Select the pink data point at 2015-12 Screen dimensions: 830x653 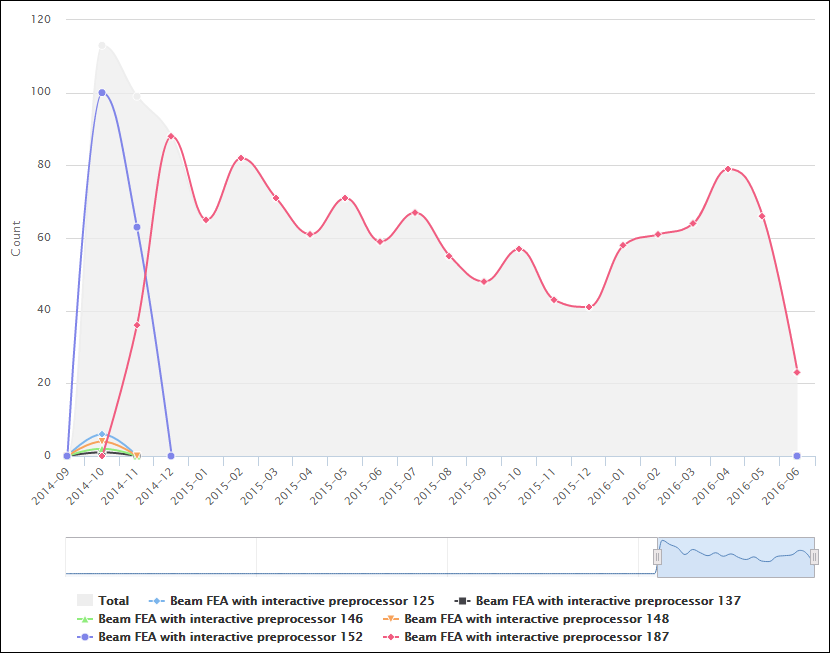coord(589,307)
